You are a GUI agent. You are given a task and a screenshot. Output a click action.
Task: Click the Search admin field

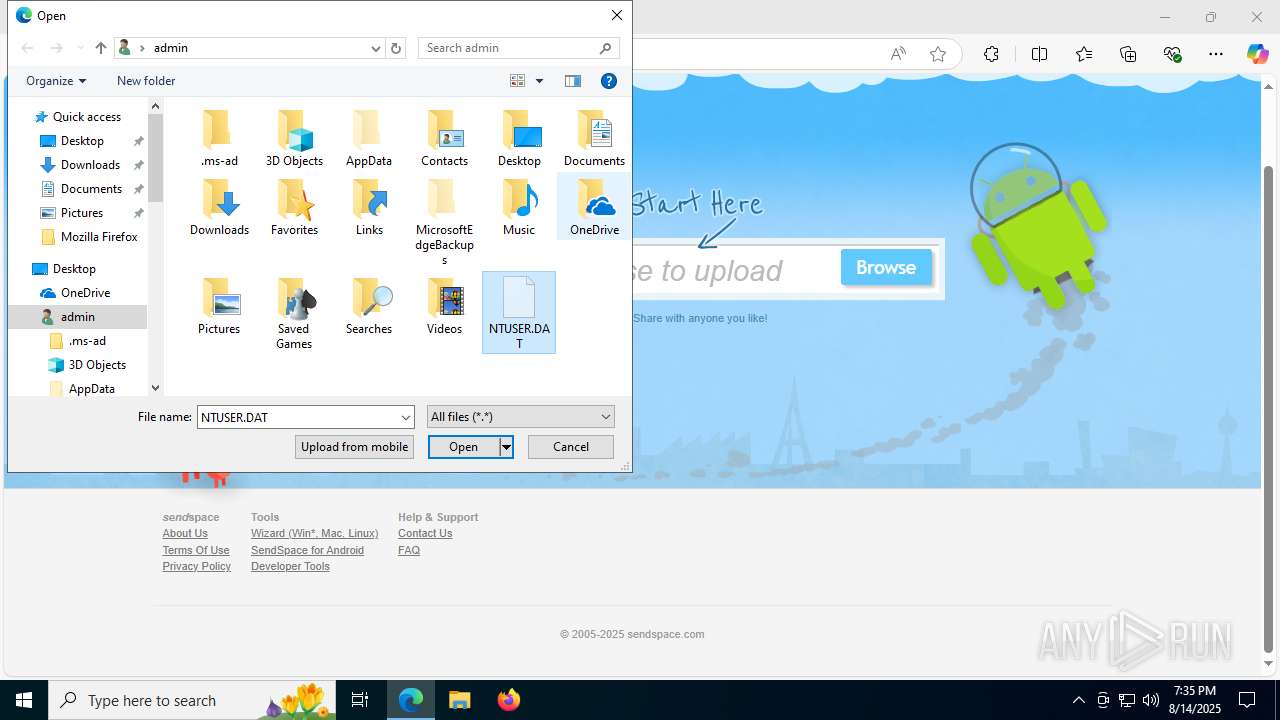point(519,48)
